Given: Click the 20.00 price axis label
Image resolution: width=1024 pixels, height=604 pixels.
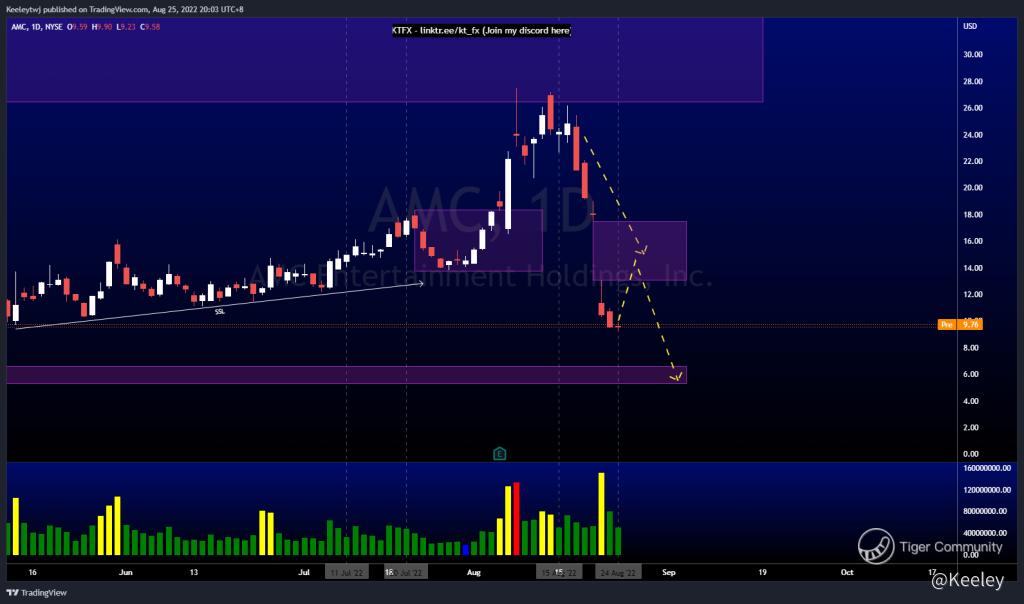Looking at the screenshot, I should [x=972, y=188].
